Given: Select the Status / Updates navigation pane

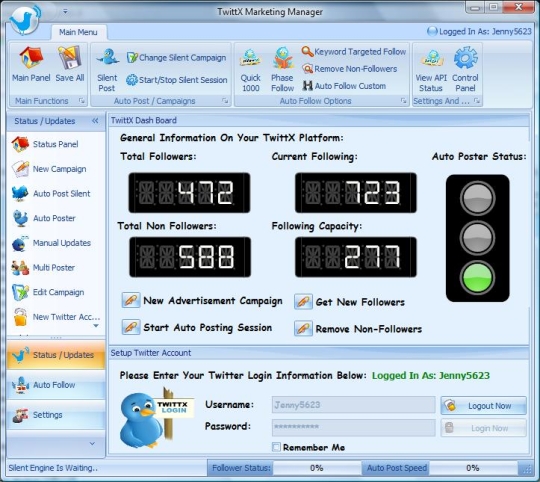Looking at the screenshot, I should pyautogui.click(x=55, y=355).
